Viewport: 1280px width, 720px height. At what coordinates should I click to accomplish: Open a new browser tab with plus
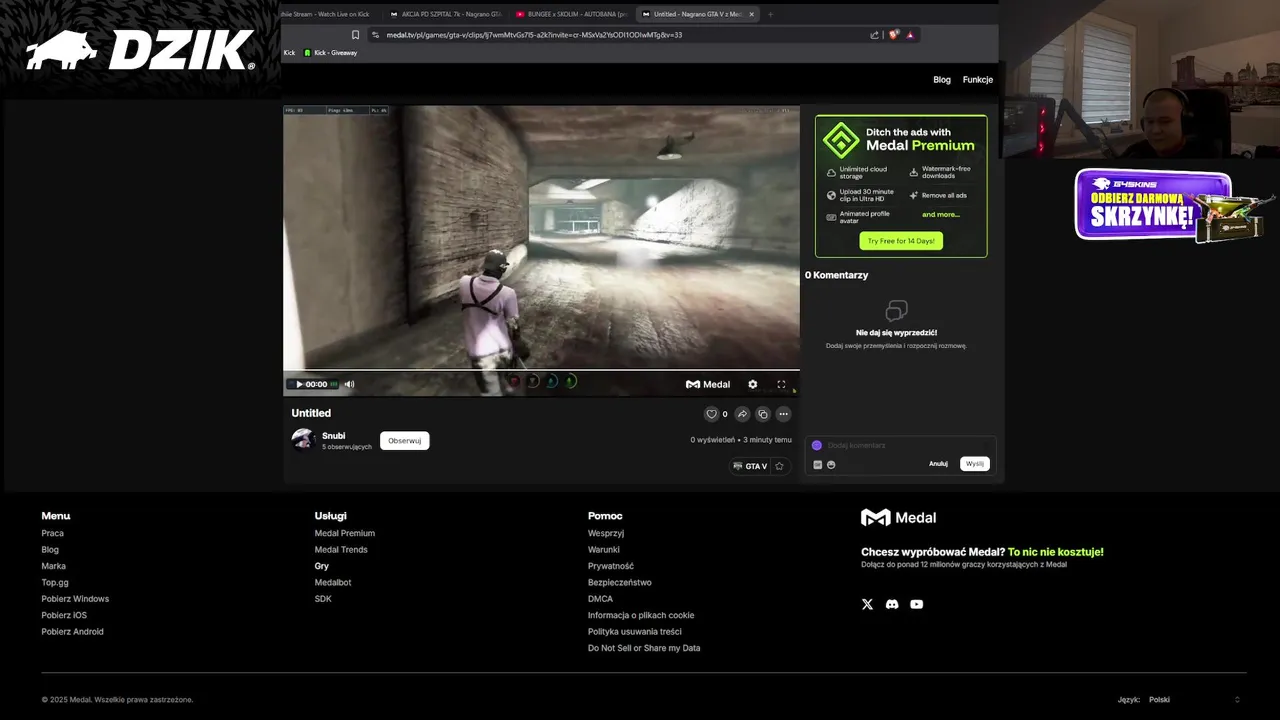coord(770,14)
